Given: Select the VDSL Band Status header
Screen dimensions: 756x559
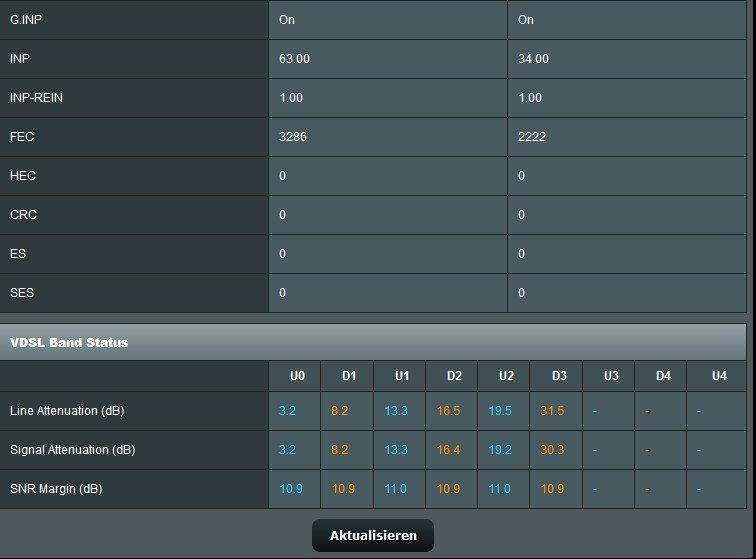Looking at the screenshot, I should pos(69,342).
